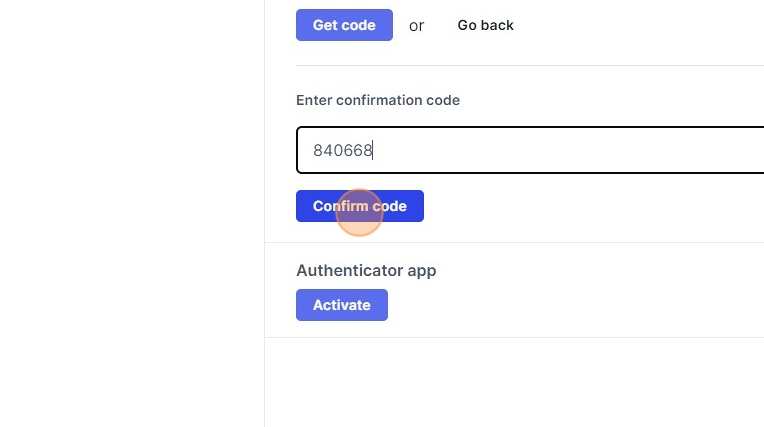Click the word Confirm on the blue button
764x427 pixels.
pyautogui.click(x=341, y=206)
